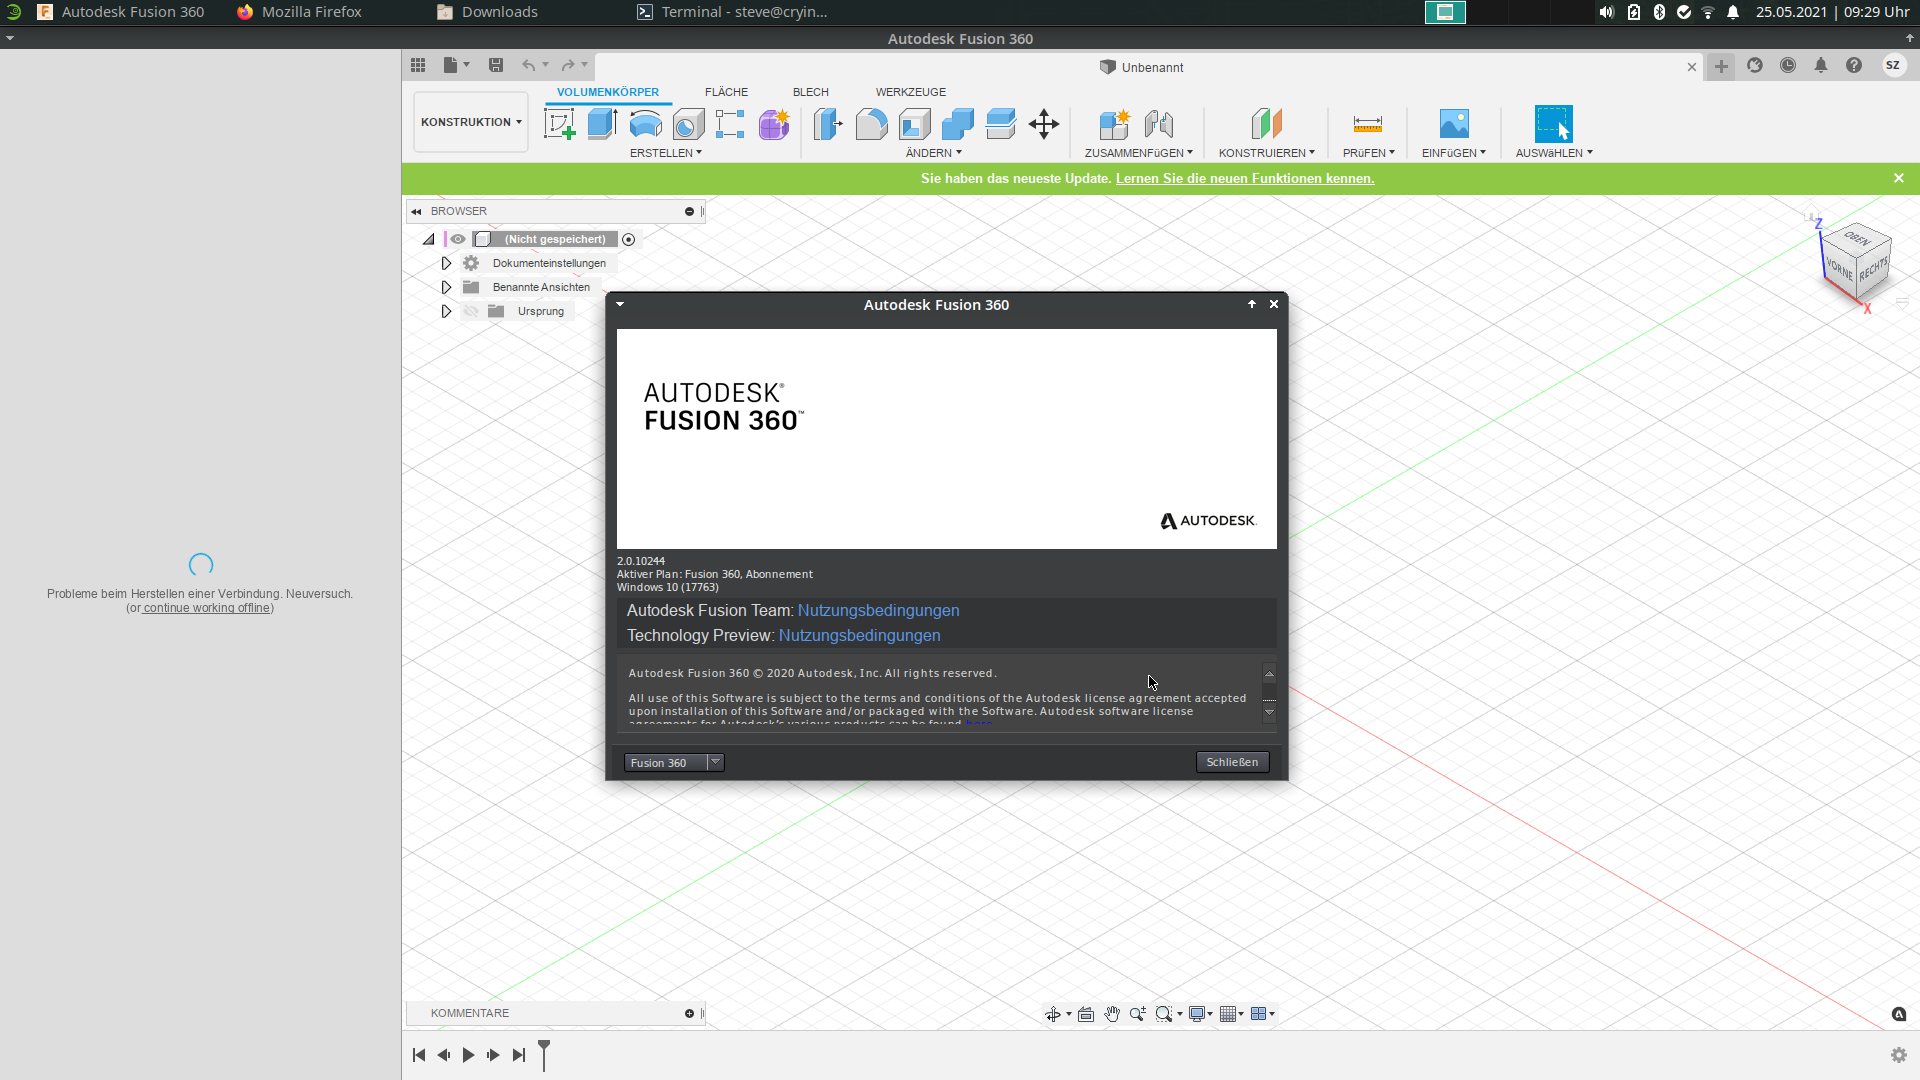
Task: Select the Extrude tool
Action: pos(600,125)
